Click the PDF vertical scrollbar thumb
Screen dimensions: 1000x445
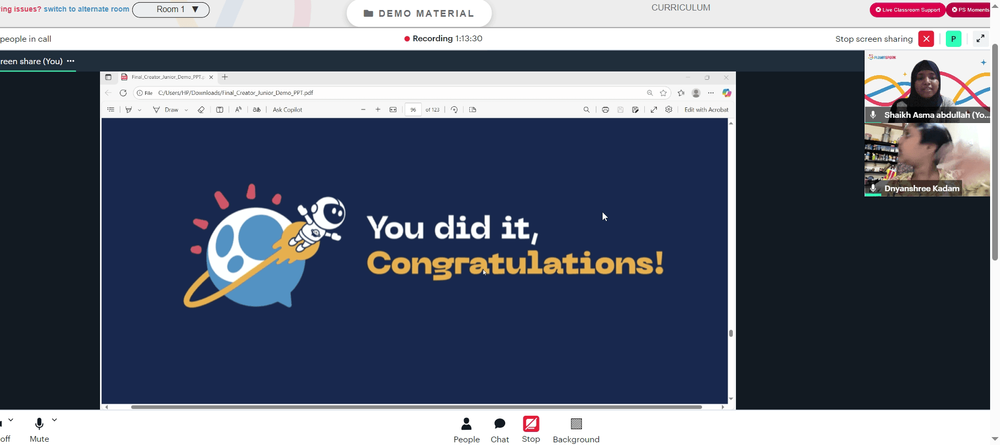pos(731,333)
